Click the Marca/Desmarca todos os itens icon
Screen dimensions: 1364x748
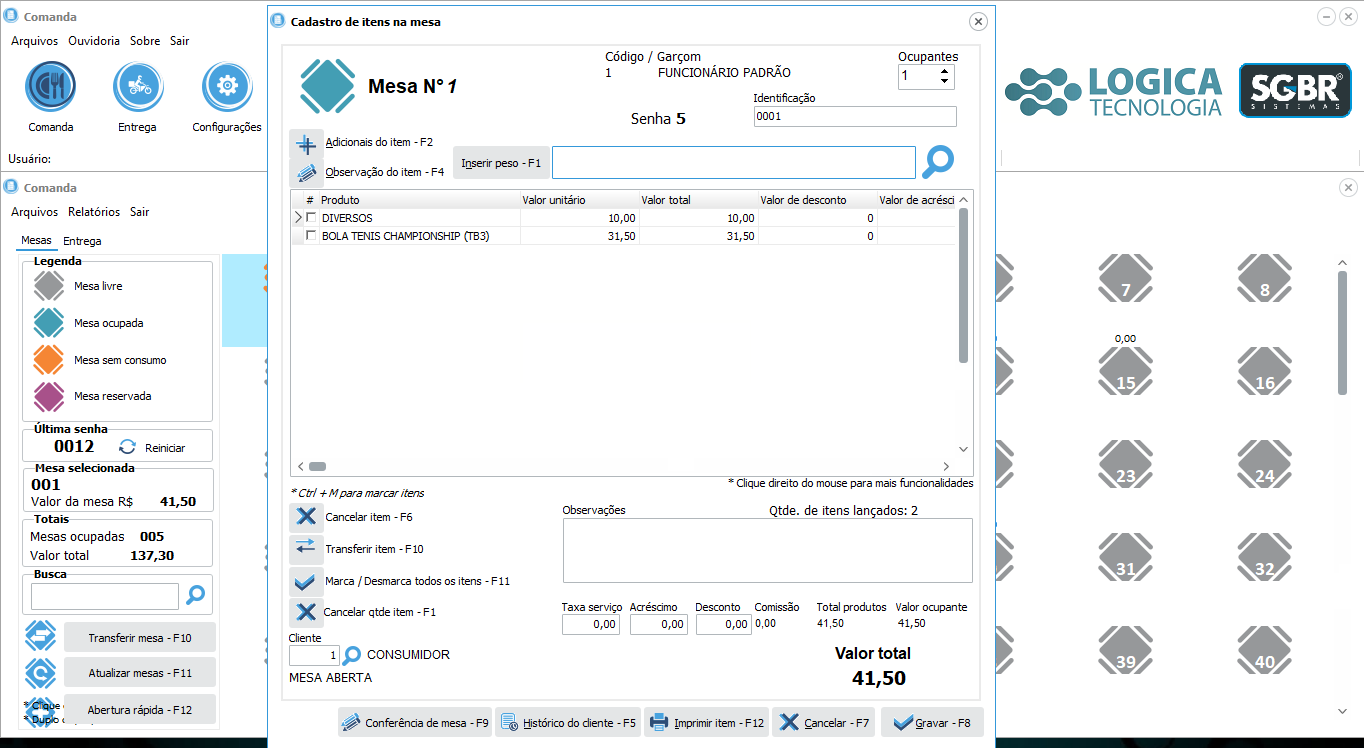click(x=305, y=581)
